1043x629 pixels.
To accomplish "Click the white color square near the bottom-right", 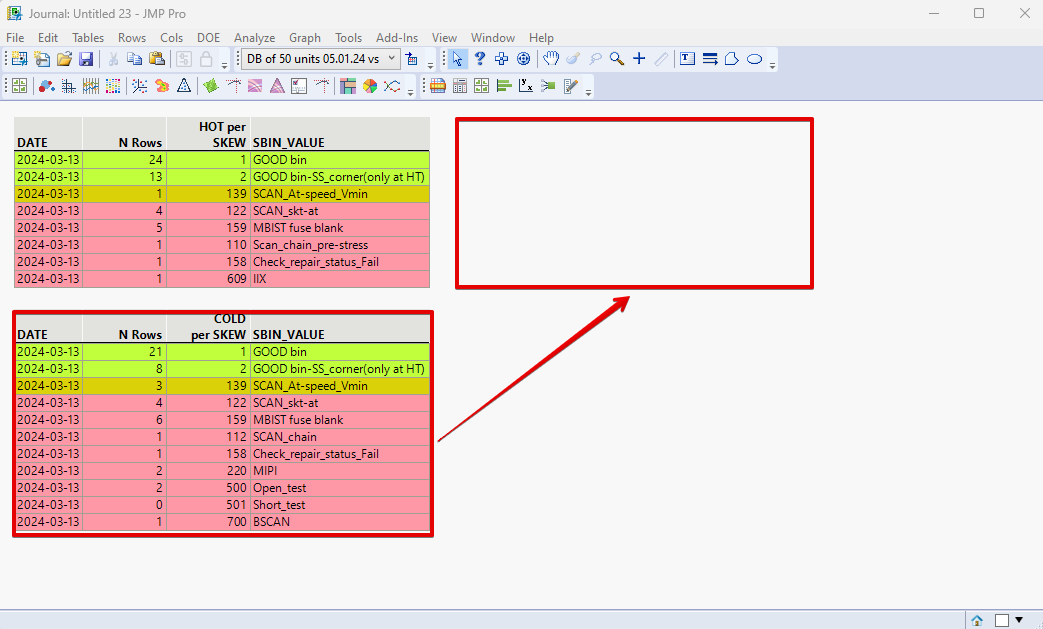I will (1003, 620).
